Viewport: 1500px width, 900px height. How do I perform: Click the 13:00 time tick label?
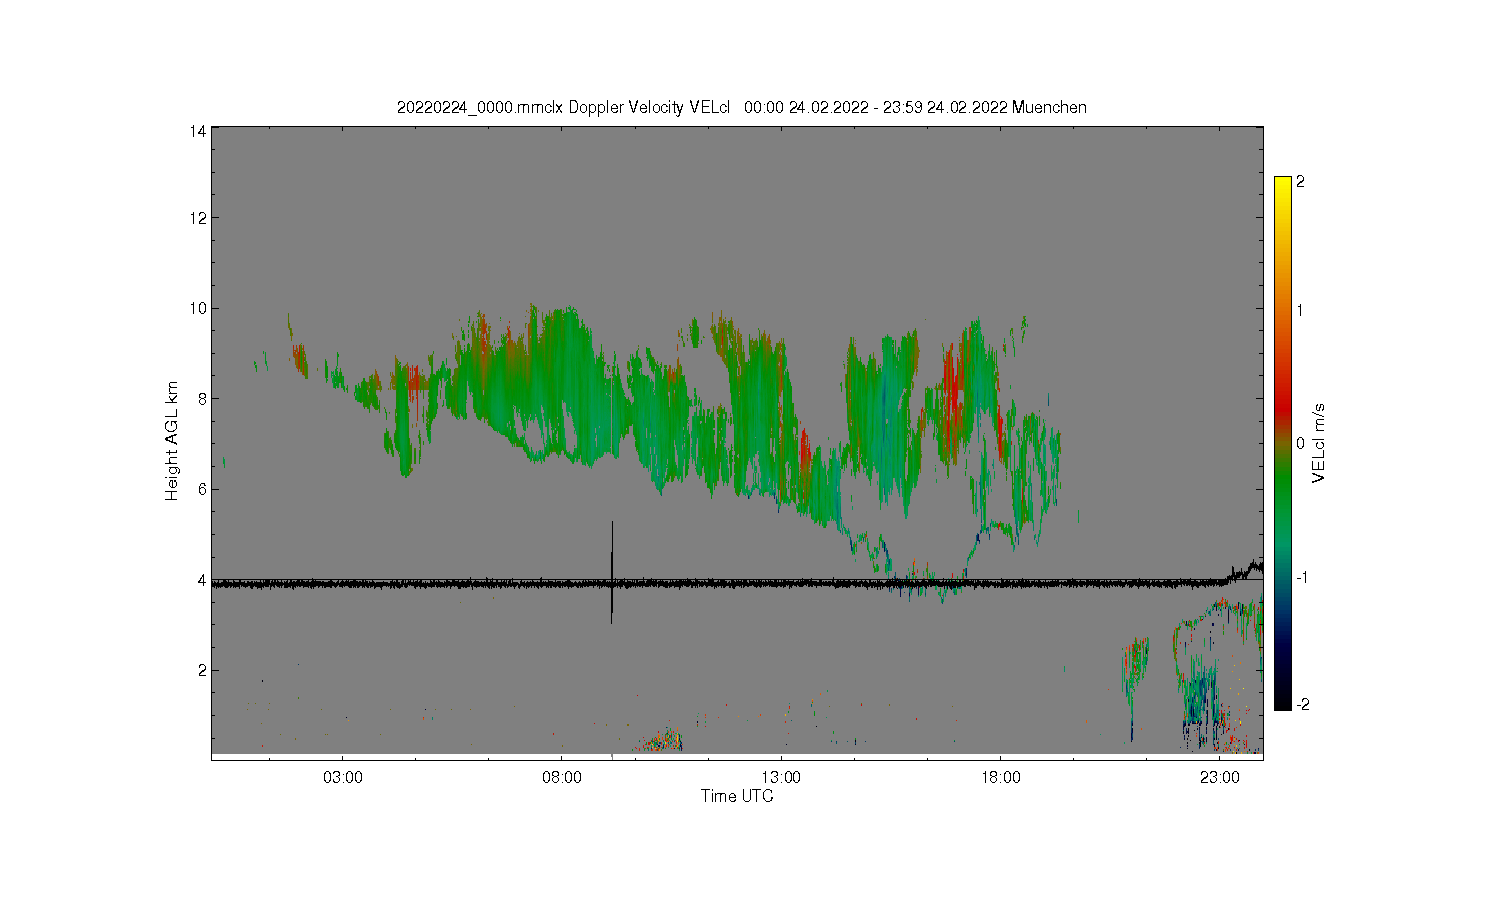[781, 777]
